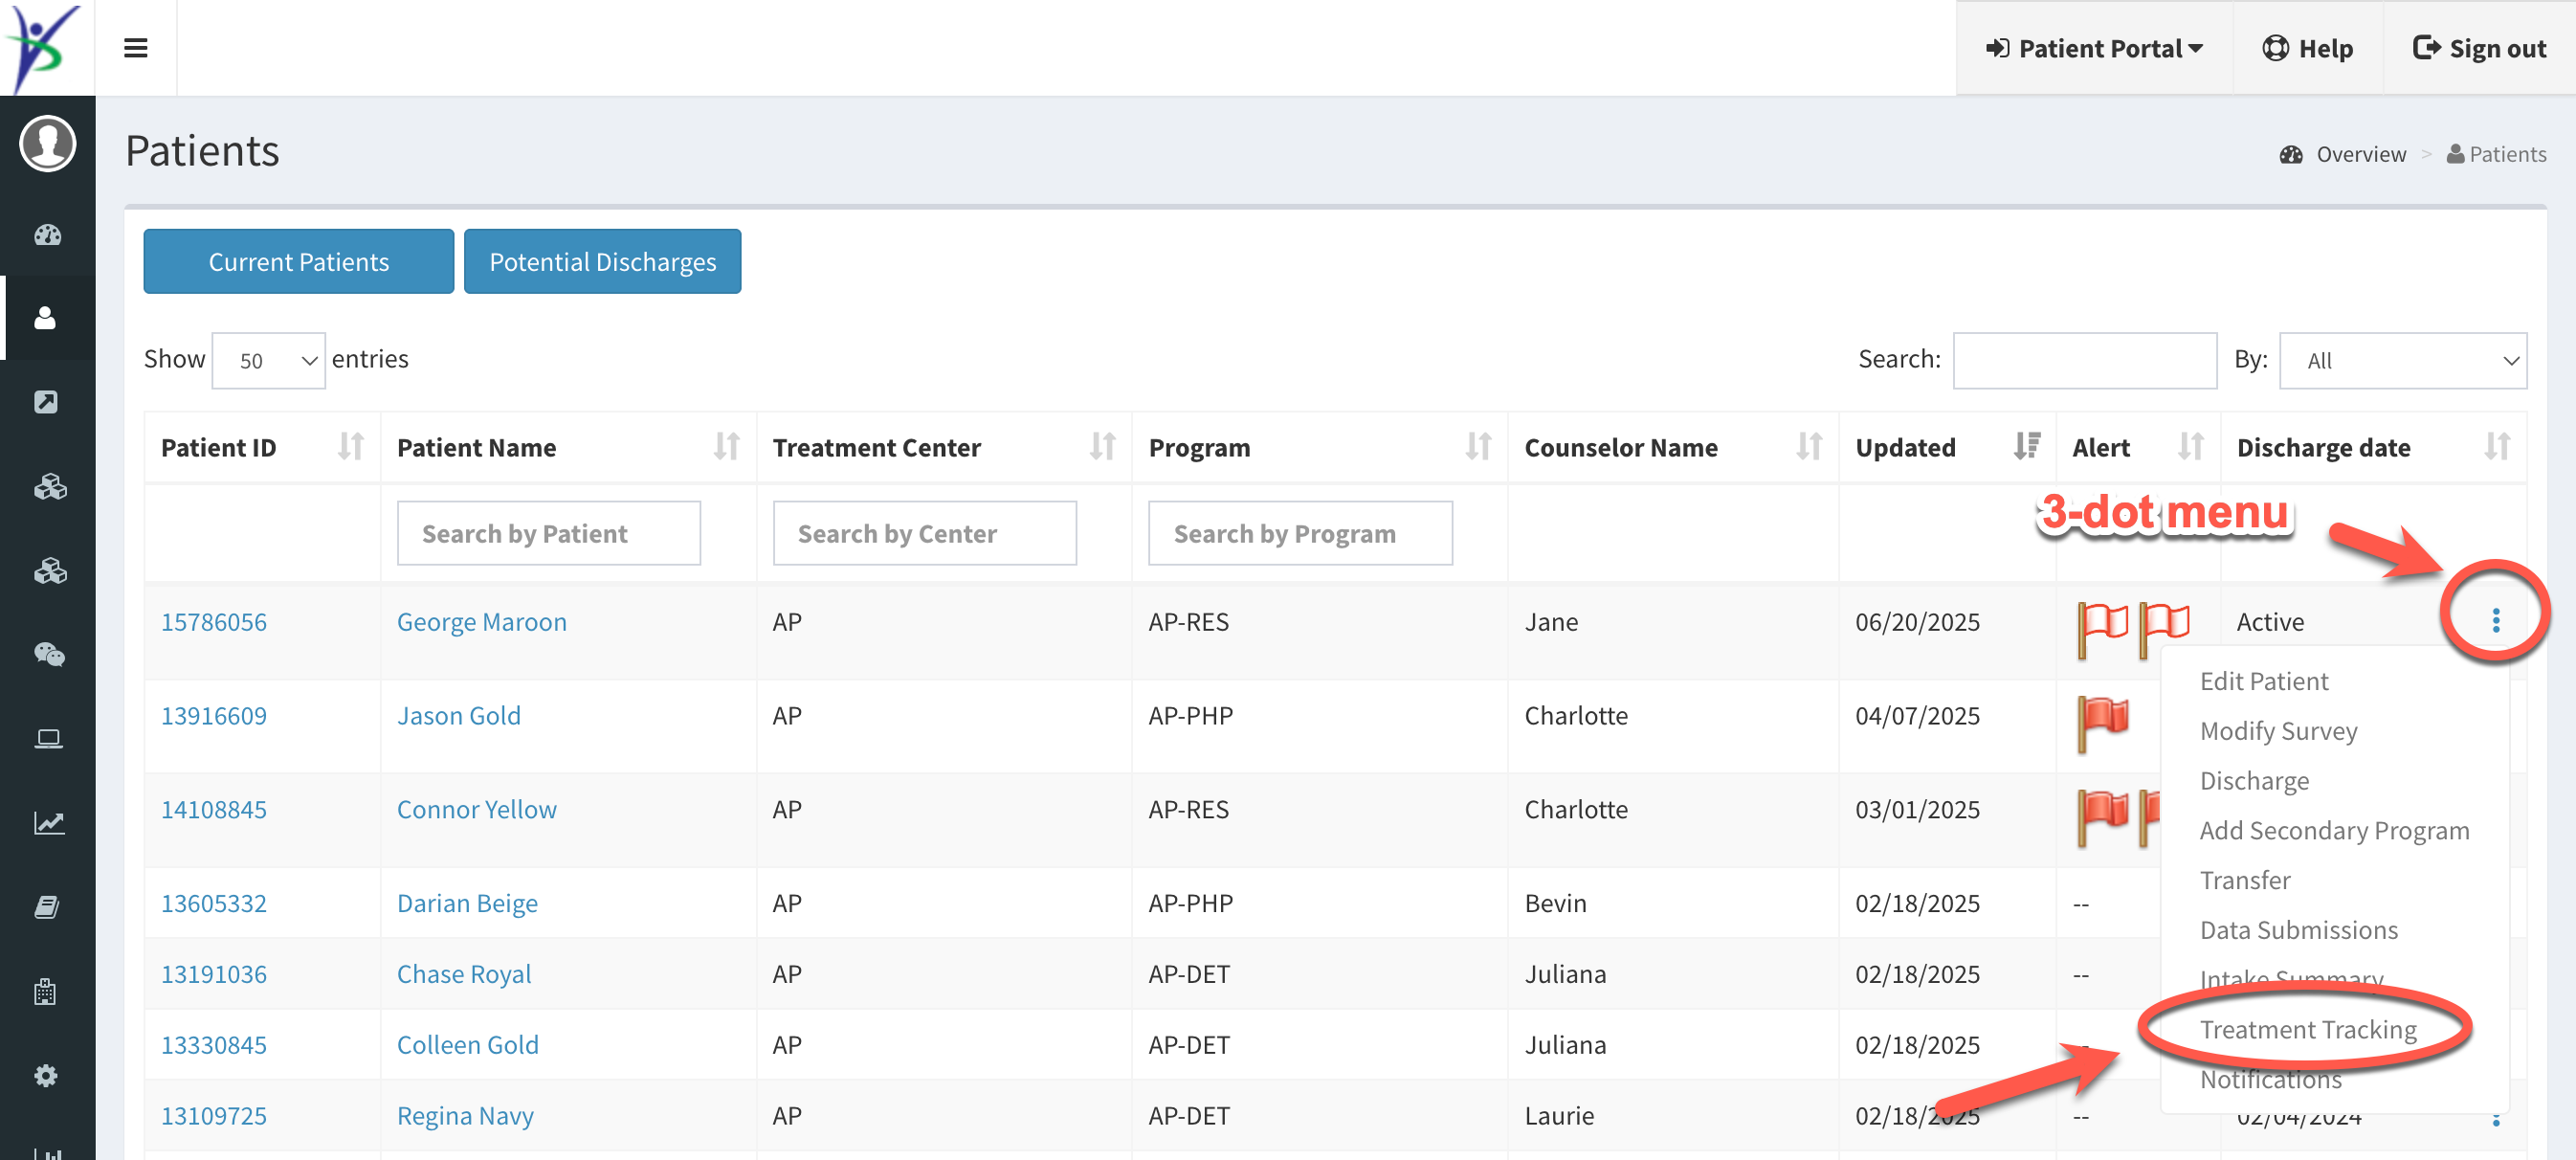Open patient link Connor Yellow

click(x=476, y=809)
